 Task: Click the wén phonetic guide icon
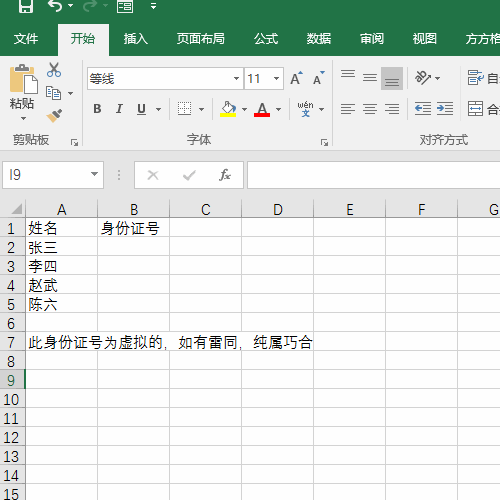(305, 109)
